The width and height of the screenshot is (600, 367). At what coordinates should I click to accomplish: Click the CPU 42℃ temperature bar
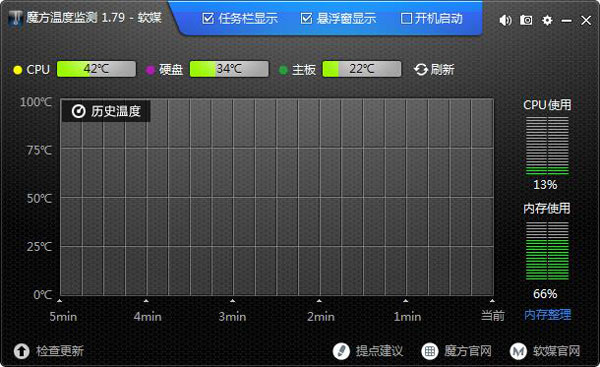click(96, 69)
